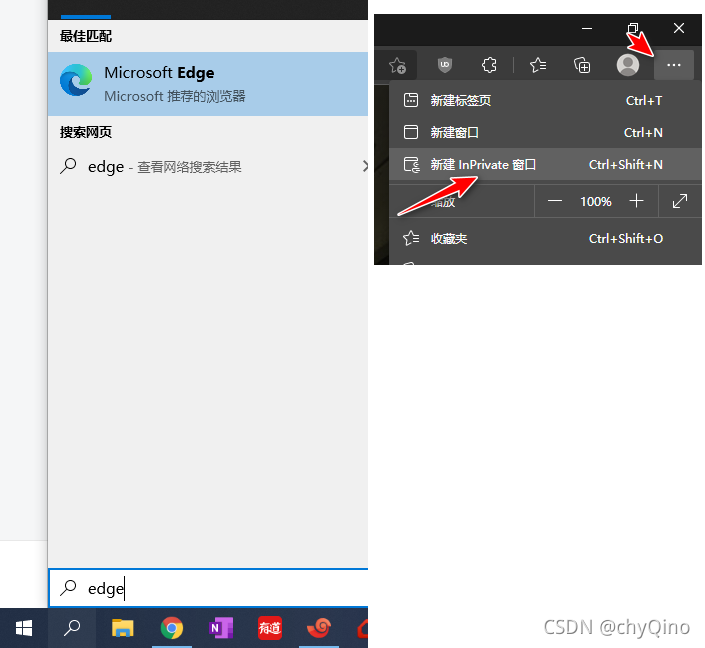Restore down the Edge window
Image resolution: width=705 pixels, height=648 pixels.
[x=633, y=28]
